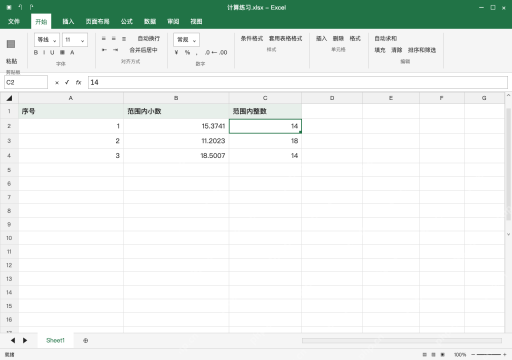The image size is (512, 360).
Task: Open the 等线 font name dropdown
Action: click(x=47, y=40)
